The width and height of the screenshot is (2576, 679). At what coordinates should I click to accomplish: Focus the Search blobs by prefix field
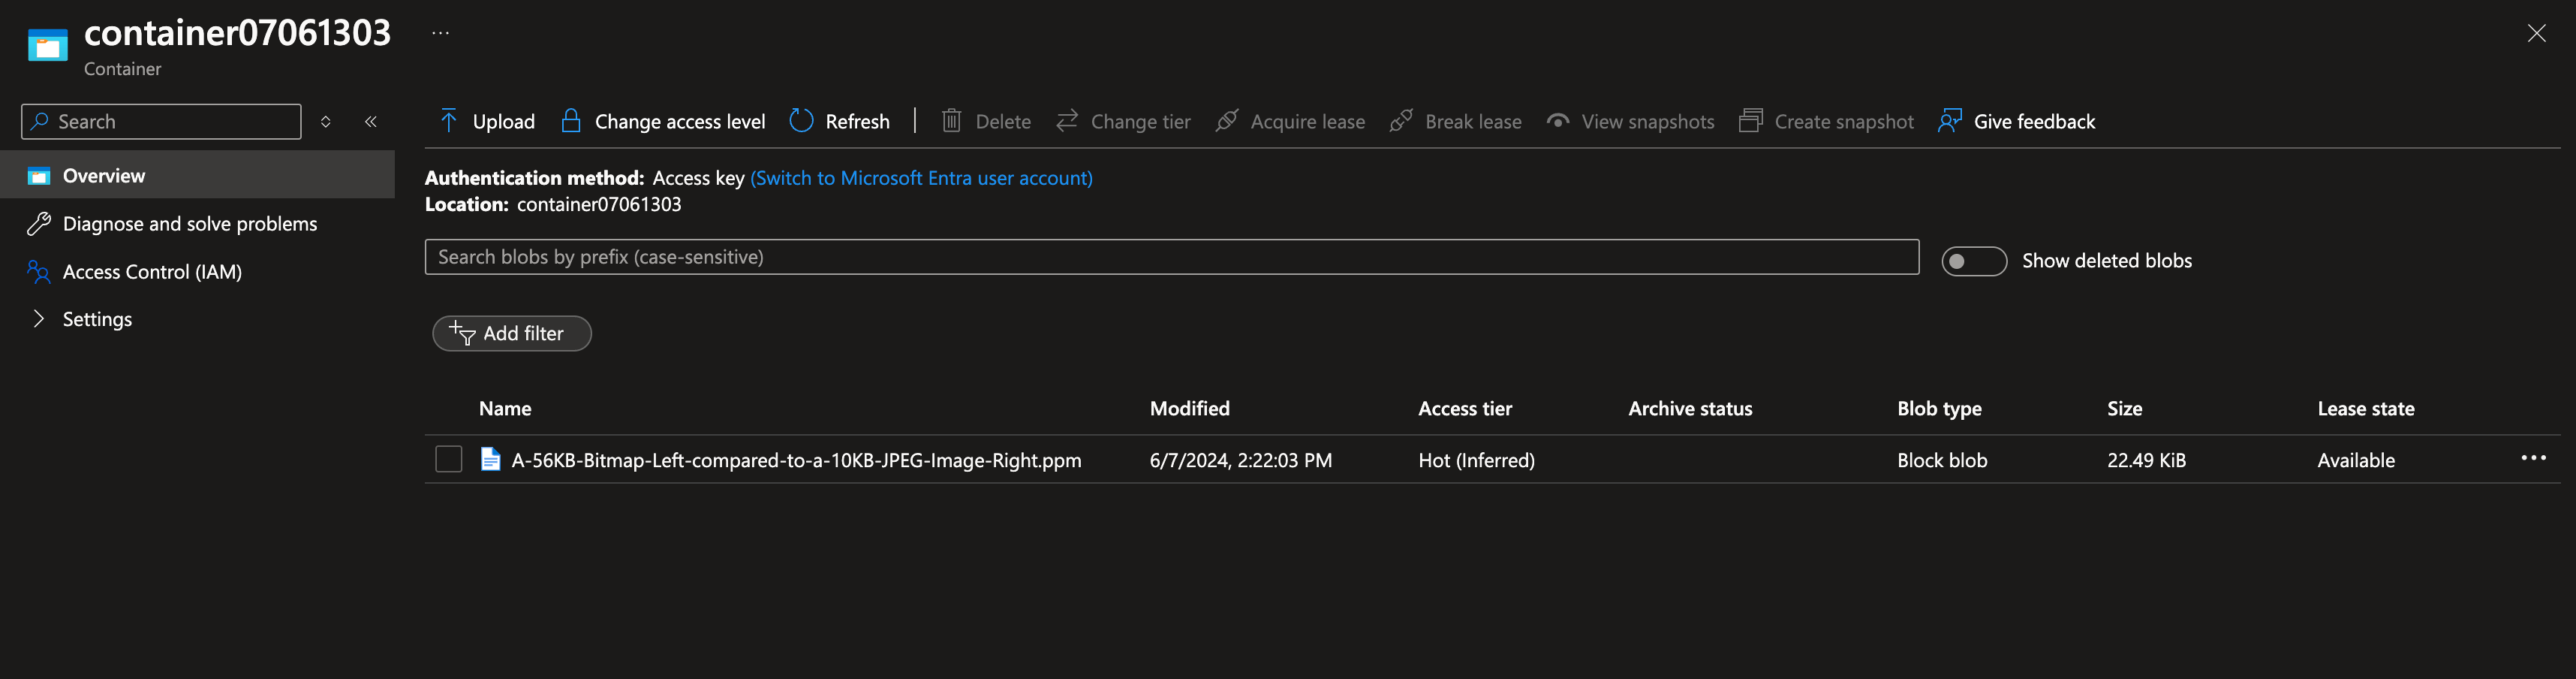[1171, 257]
